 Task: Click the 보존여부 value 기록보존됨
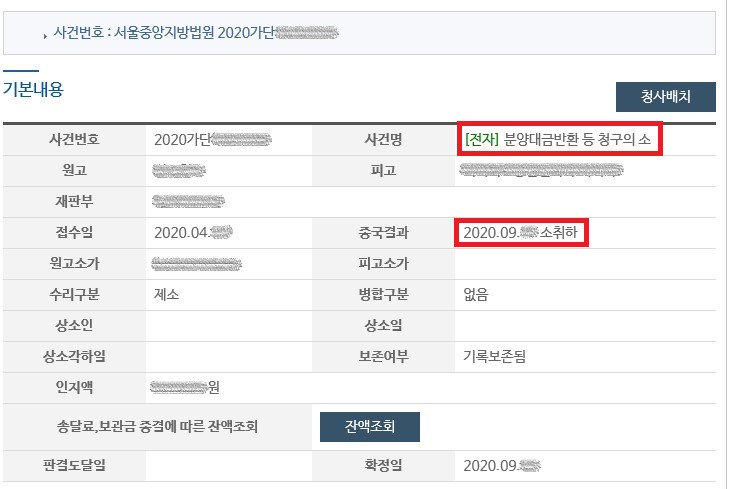click(x=494, y=357)
